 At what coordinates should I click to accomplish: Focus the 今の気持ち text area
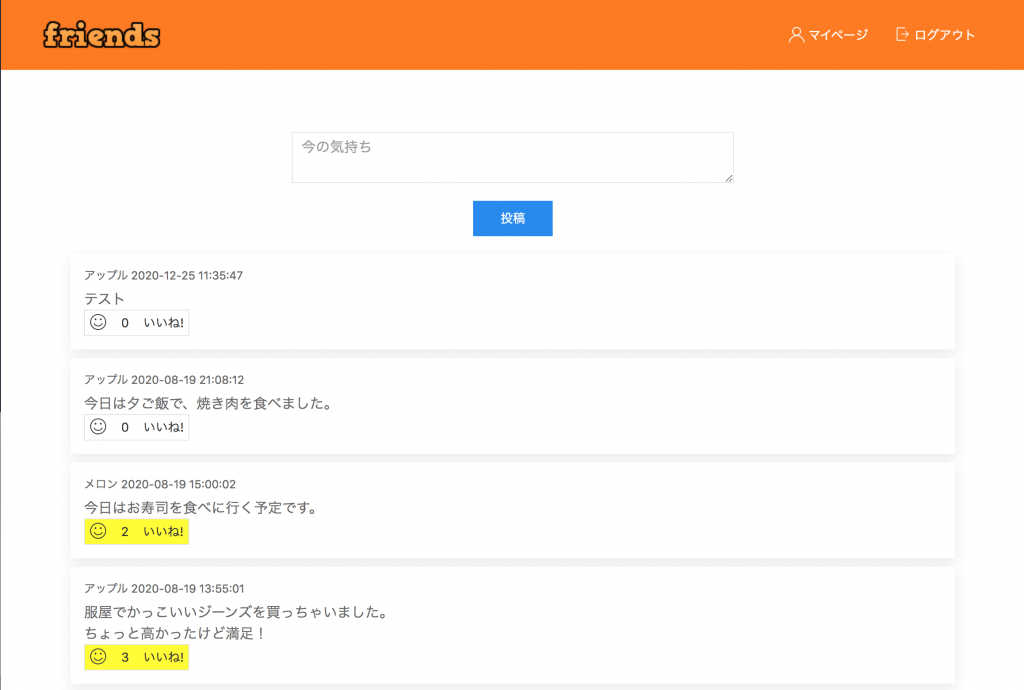[512, 157]
